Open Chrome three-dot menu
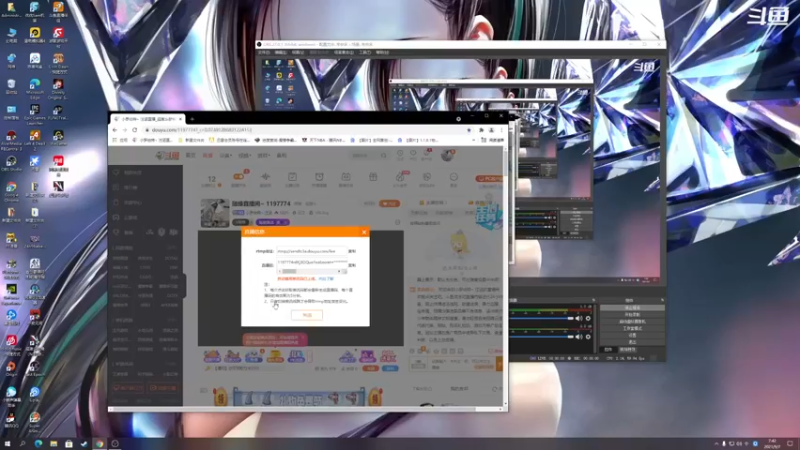The height and width of the screenshot is (450, 800). click(502, 130)
